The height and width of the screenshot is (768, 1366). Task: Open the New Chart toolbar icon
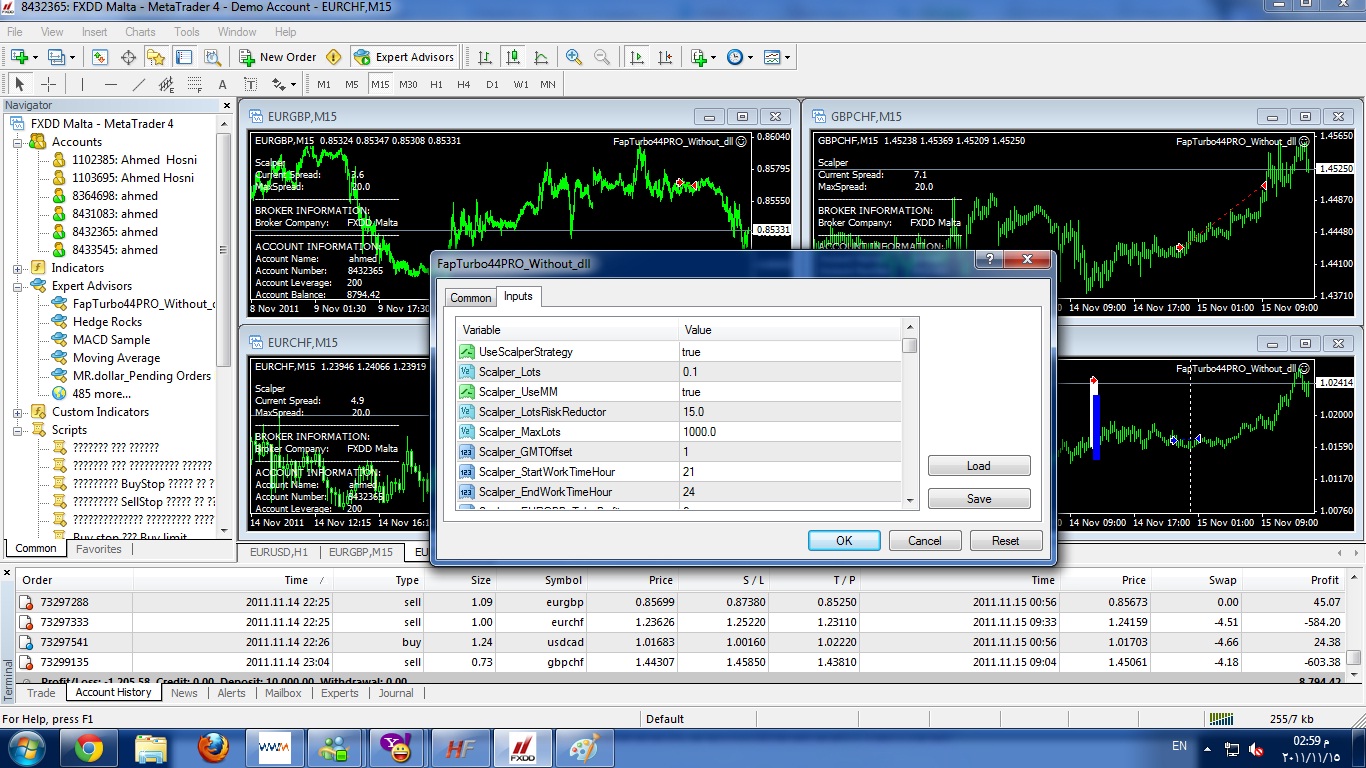pos(19,57)
